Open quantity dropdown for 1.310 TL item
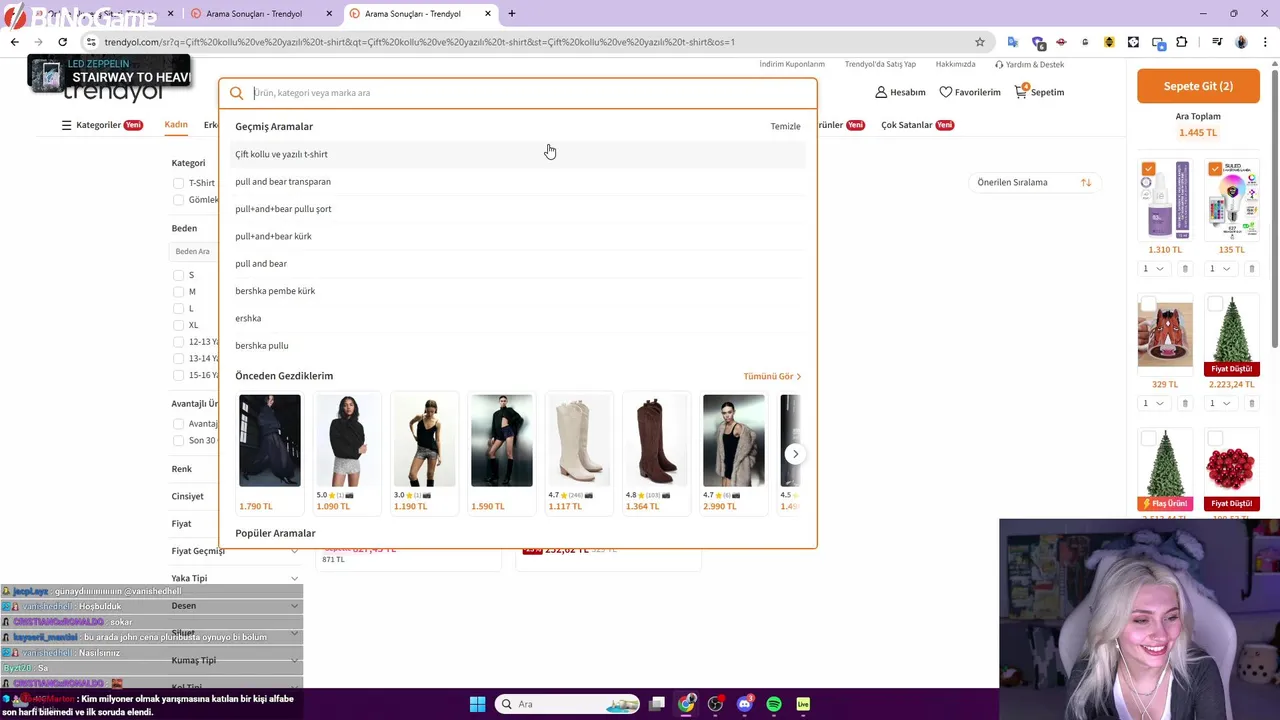 click(1153, 269)
